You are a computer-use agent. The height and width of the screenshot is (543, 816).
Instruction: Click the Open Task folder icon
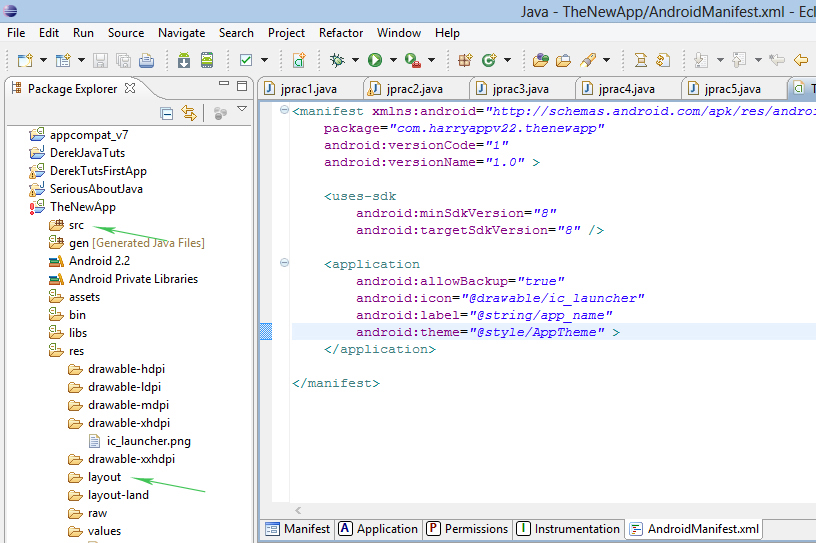pyautogui.click(x=564, y=60)
